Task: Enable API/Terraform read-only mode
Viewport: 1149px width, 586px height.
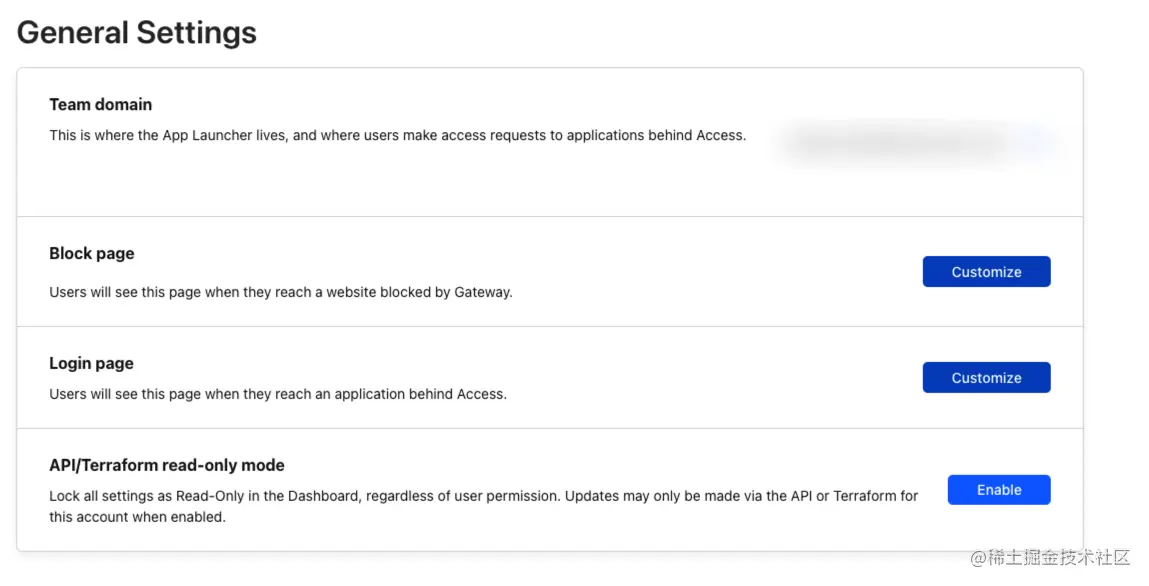Action: click(x=999, y=490)
